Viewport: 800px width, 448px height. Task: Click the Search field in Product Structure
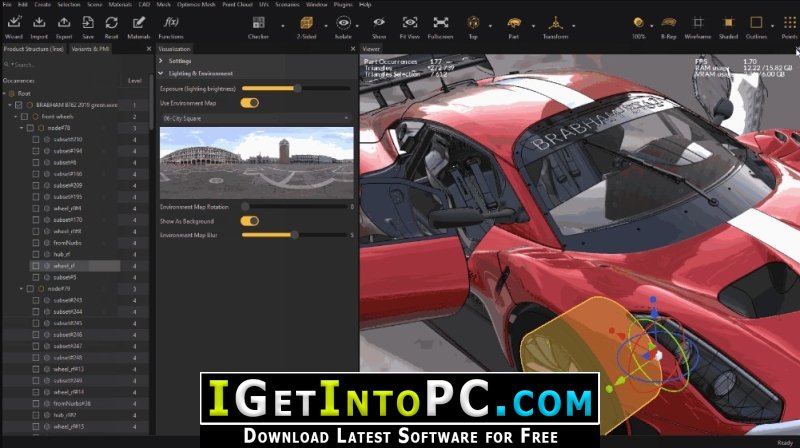76,65
